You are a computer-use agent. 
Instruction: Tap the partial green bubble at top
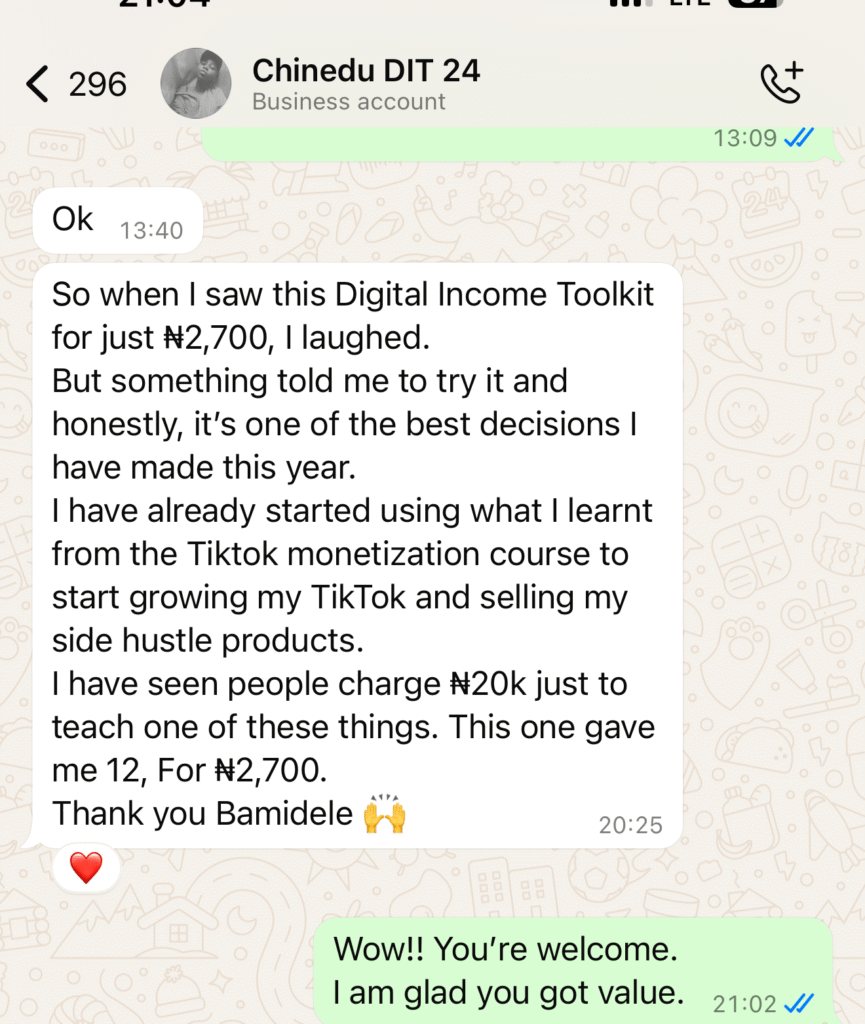(521, 144)
